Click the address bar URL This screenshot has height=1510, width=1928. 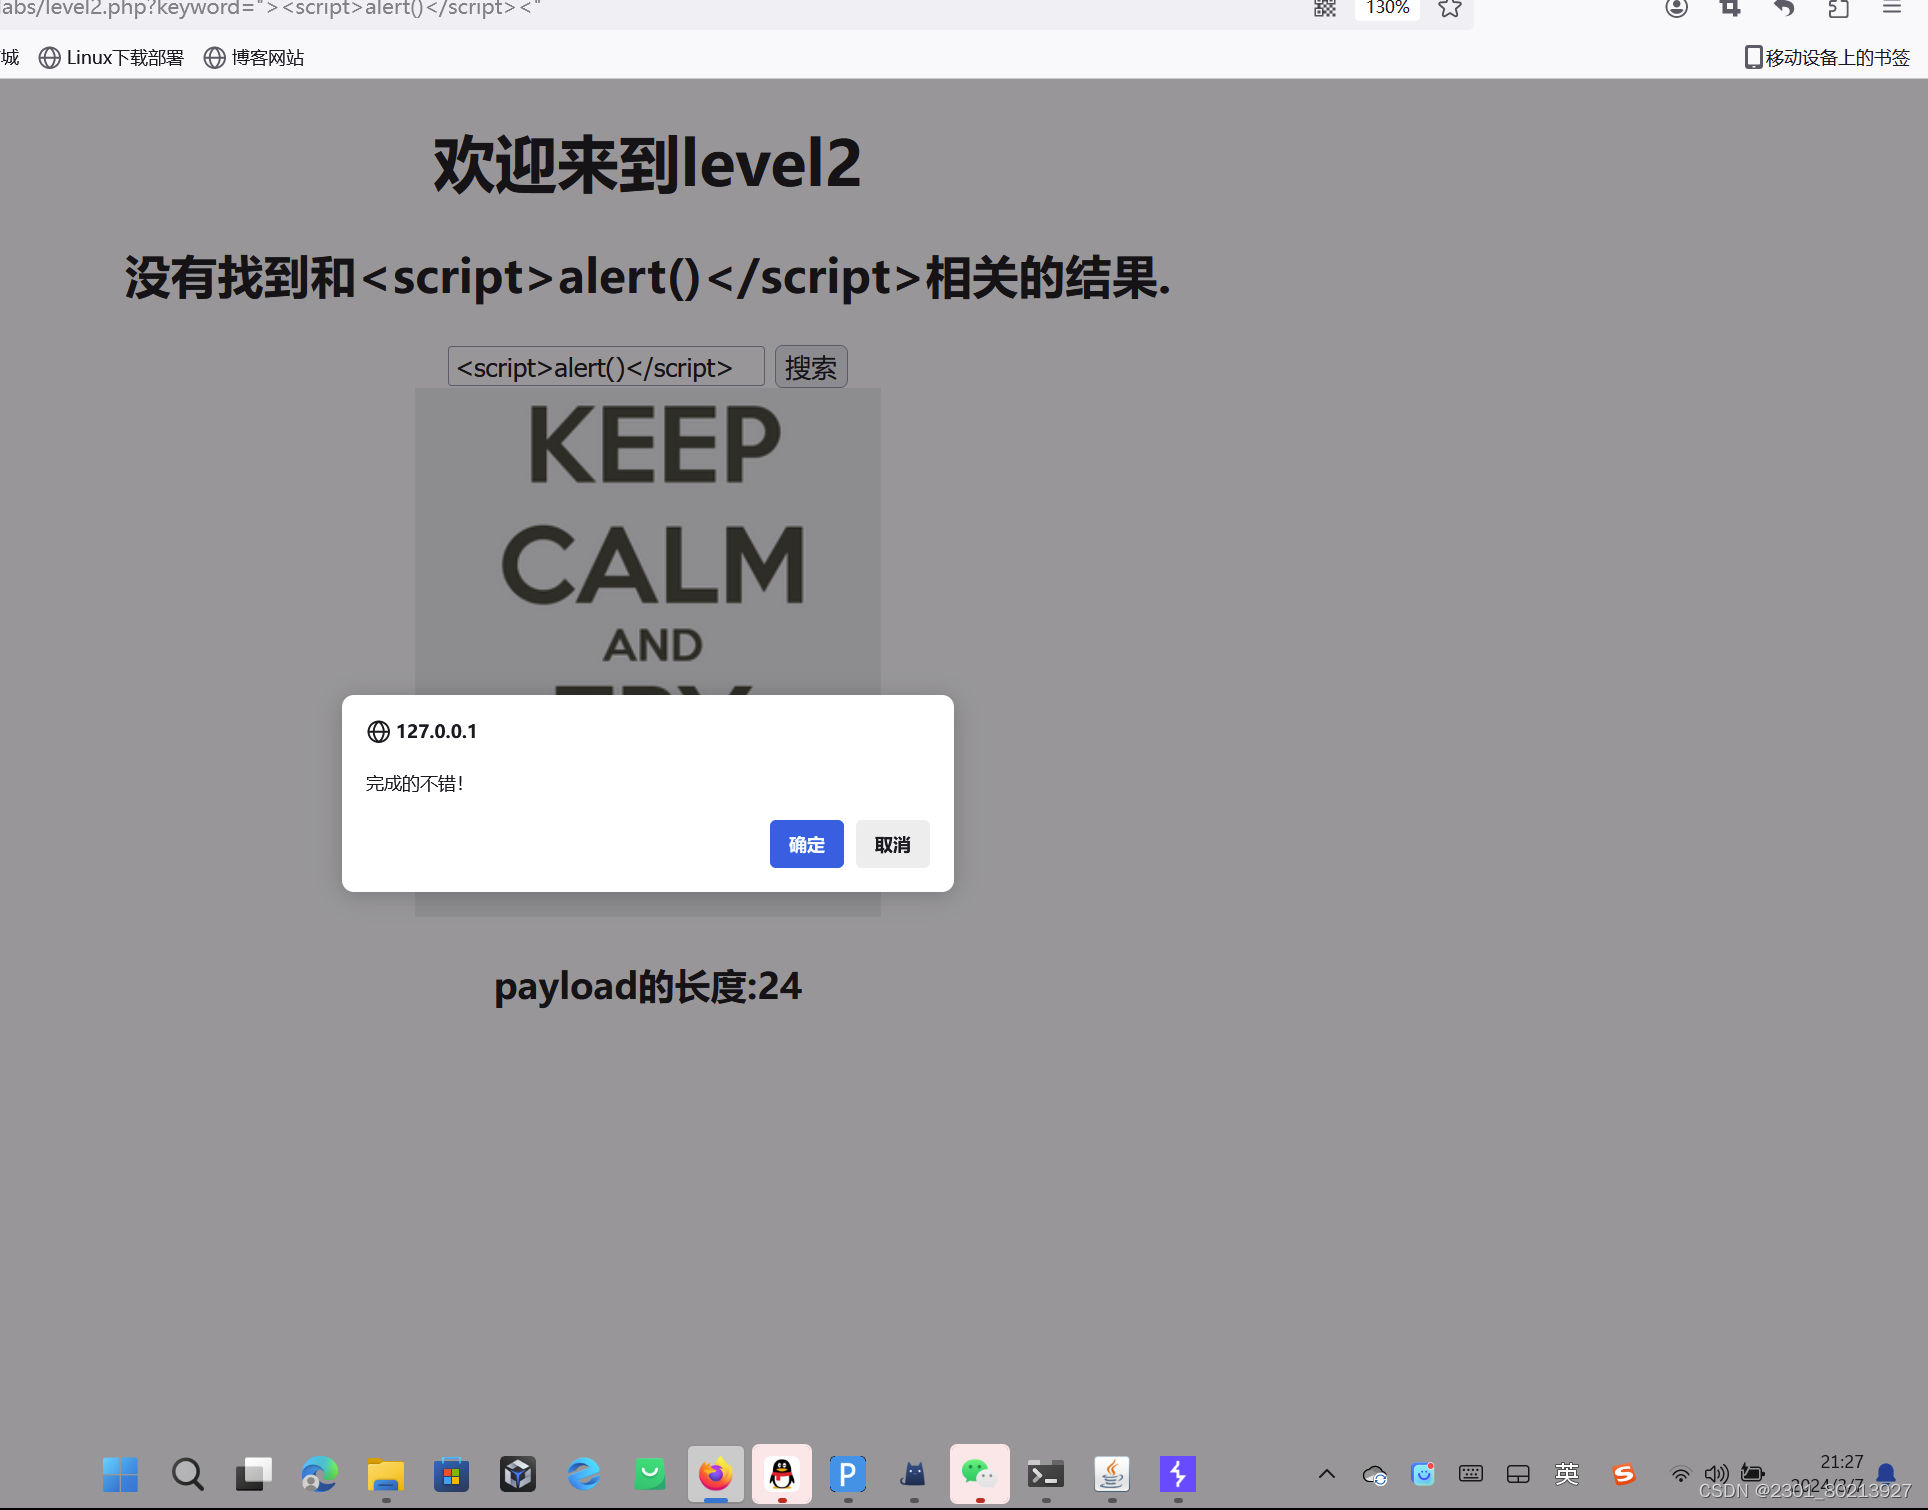tap(270, 9)
